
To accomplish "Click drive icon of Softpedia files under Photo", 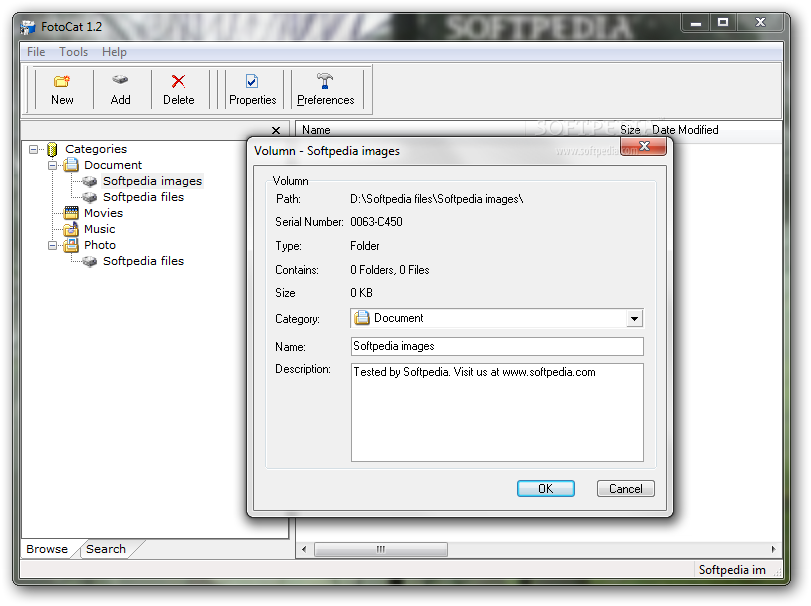I will (90, 262).
